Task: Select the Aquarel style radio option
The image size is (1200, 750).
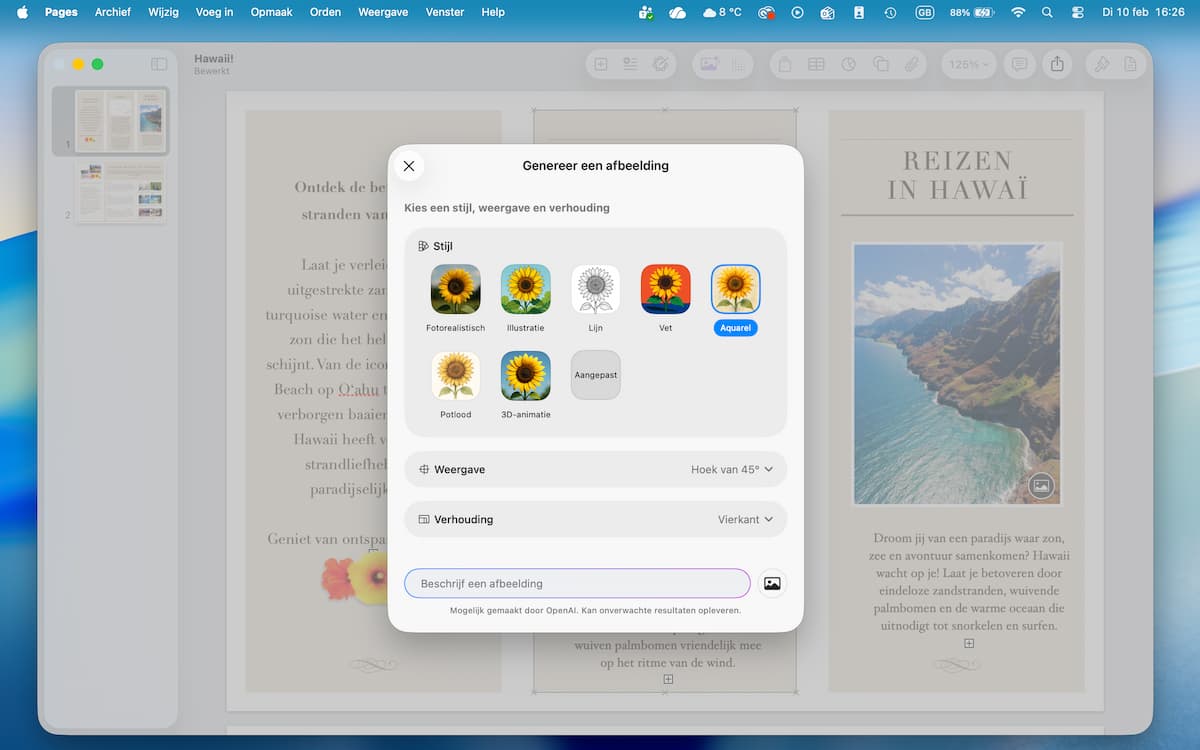Action: (x=735, y=289)
